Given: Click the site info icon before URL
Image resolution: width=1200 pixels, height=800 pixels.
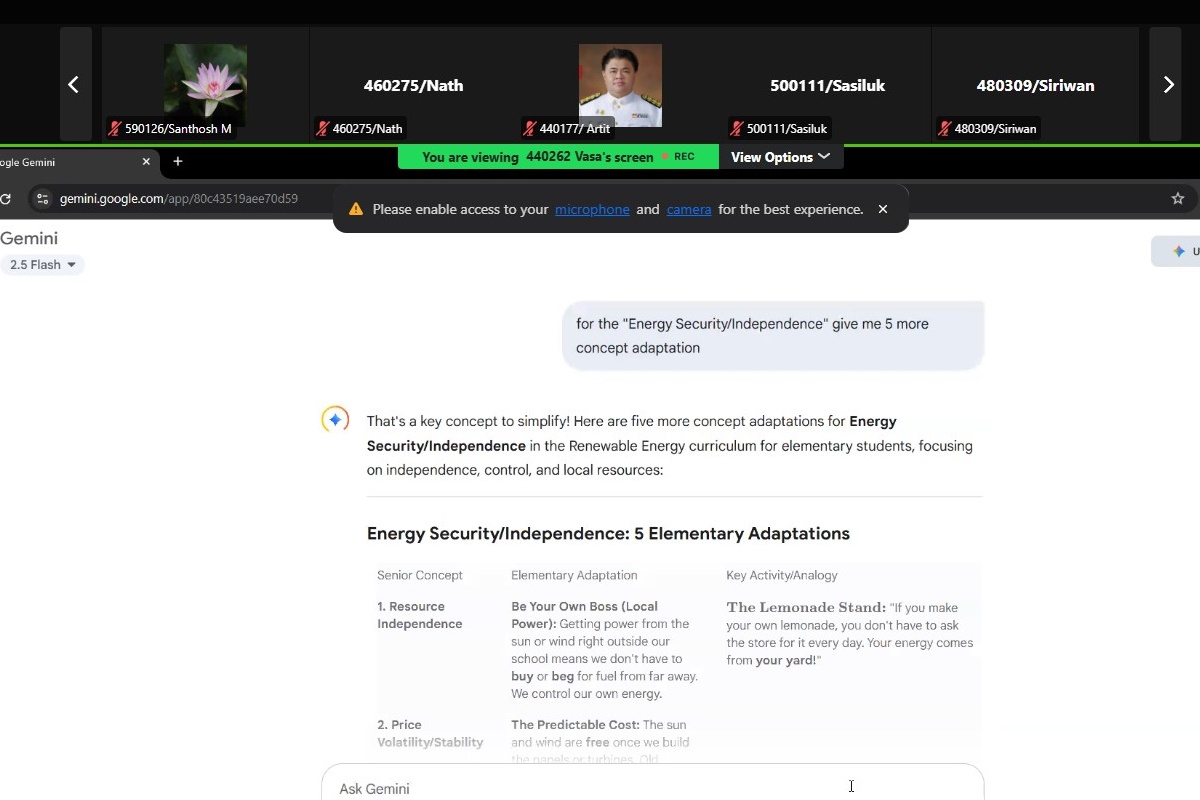Looking at the screenshot, I should click(42, 199).
